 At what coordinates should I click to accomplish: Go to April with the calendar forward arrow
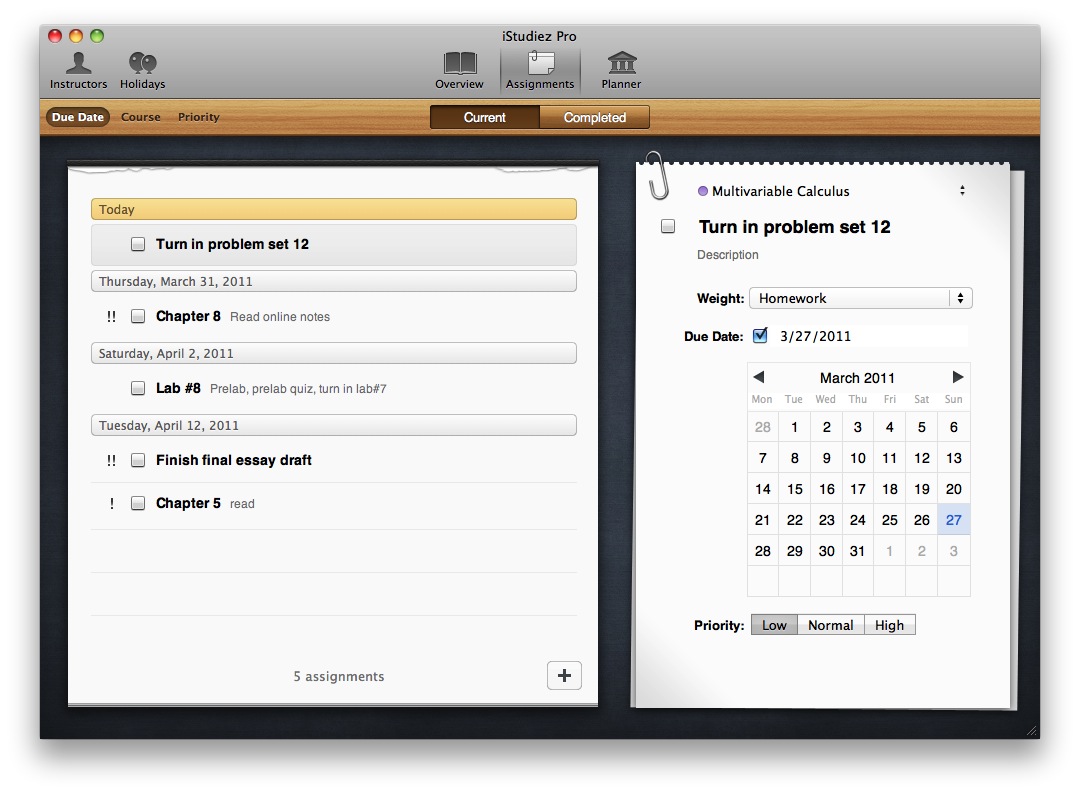955,378
